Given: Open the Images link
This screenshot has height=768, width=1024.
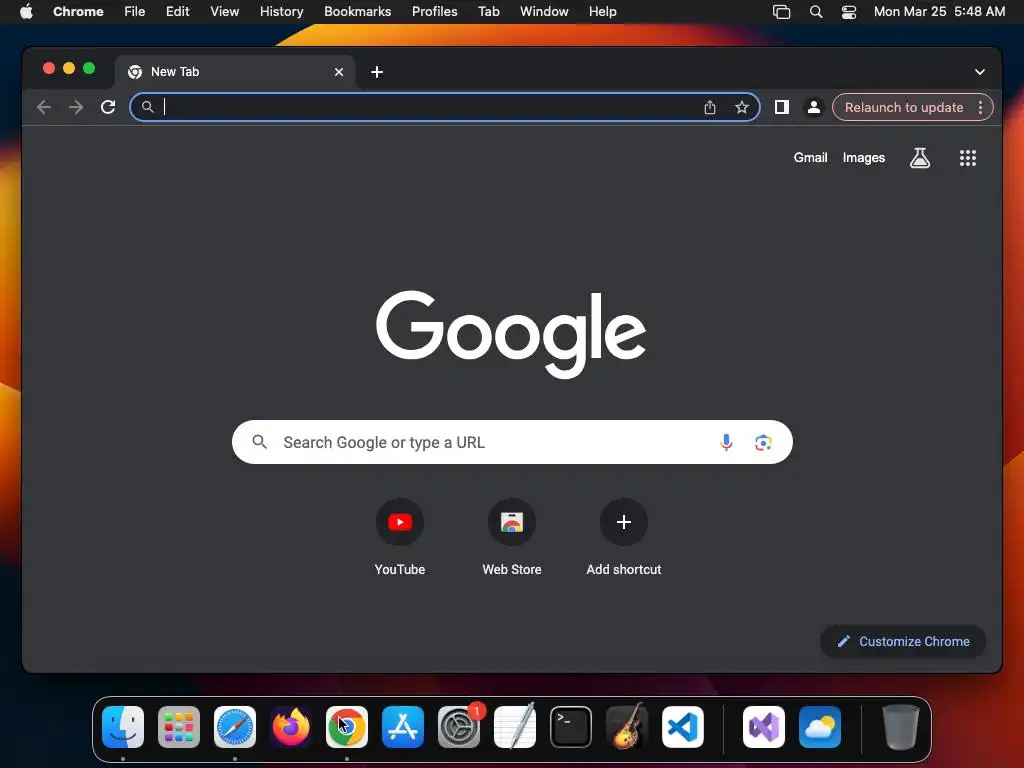Looking at the screenshot, I should (863, 157).
